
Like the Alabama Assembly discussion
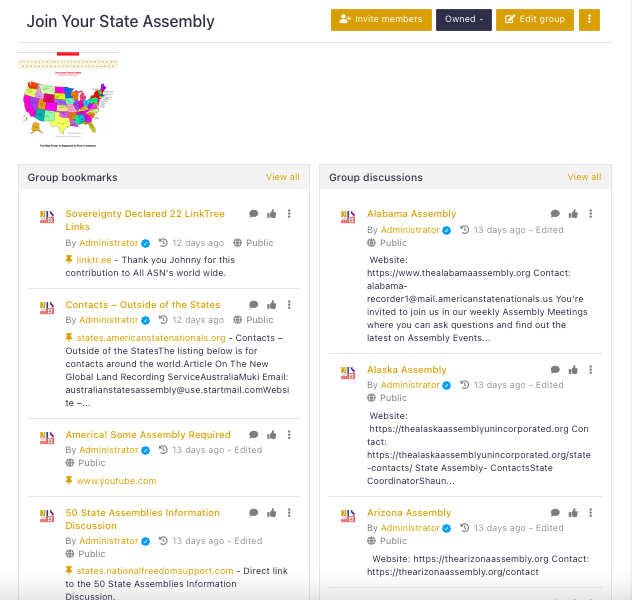click(x=573, y=213)
